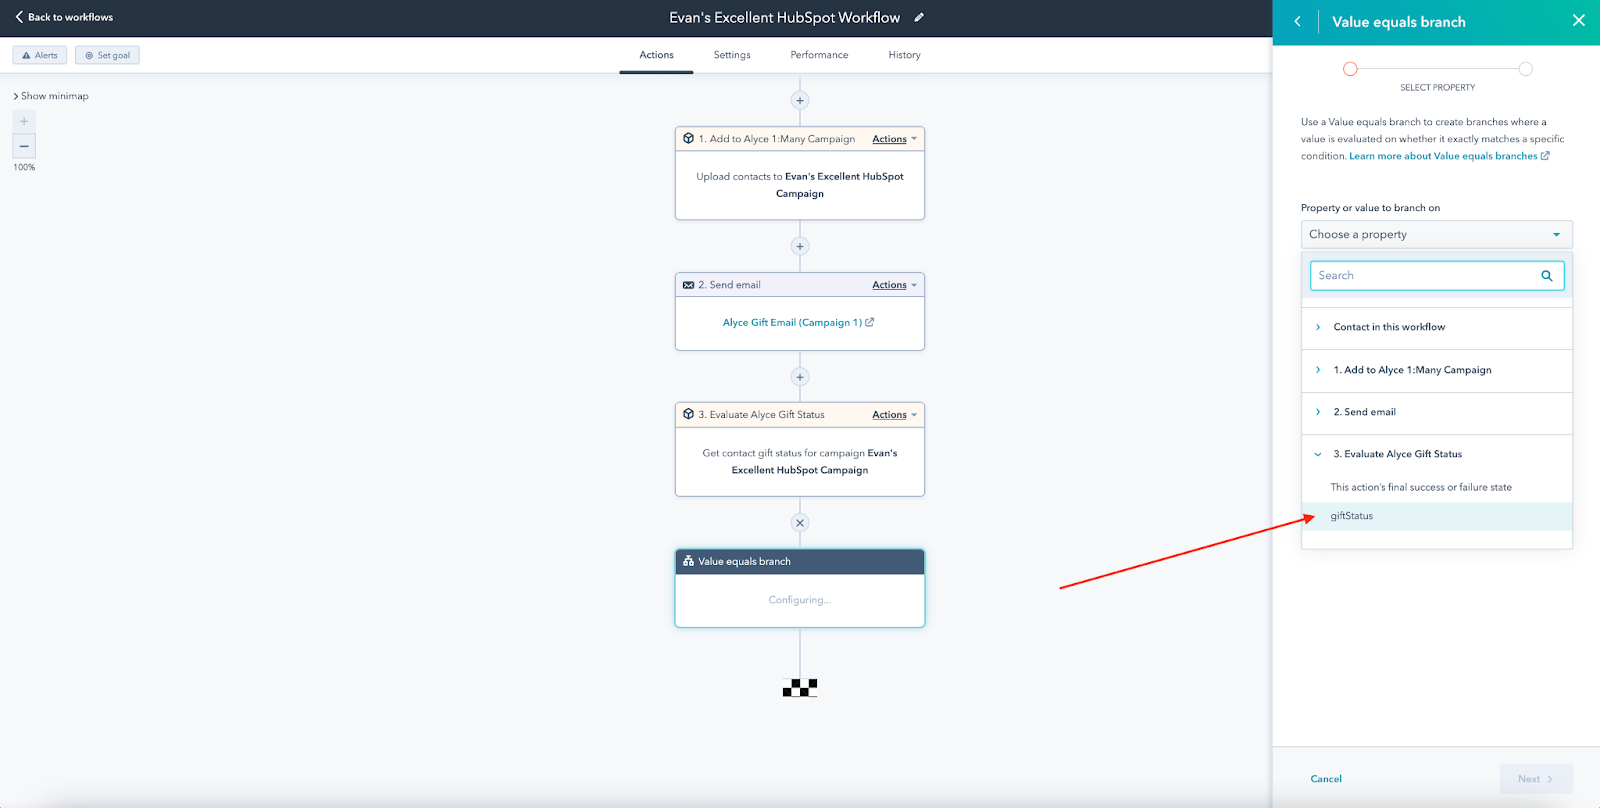Close the Value equals branch panel
Screen dimensions: 1600x808
[x=1579, y=20]
